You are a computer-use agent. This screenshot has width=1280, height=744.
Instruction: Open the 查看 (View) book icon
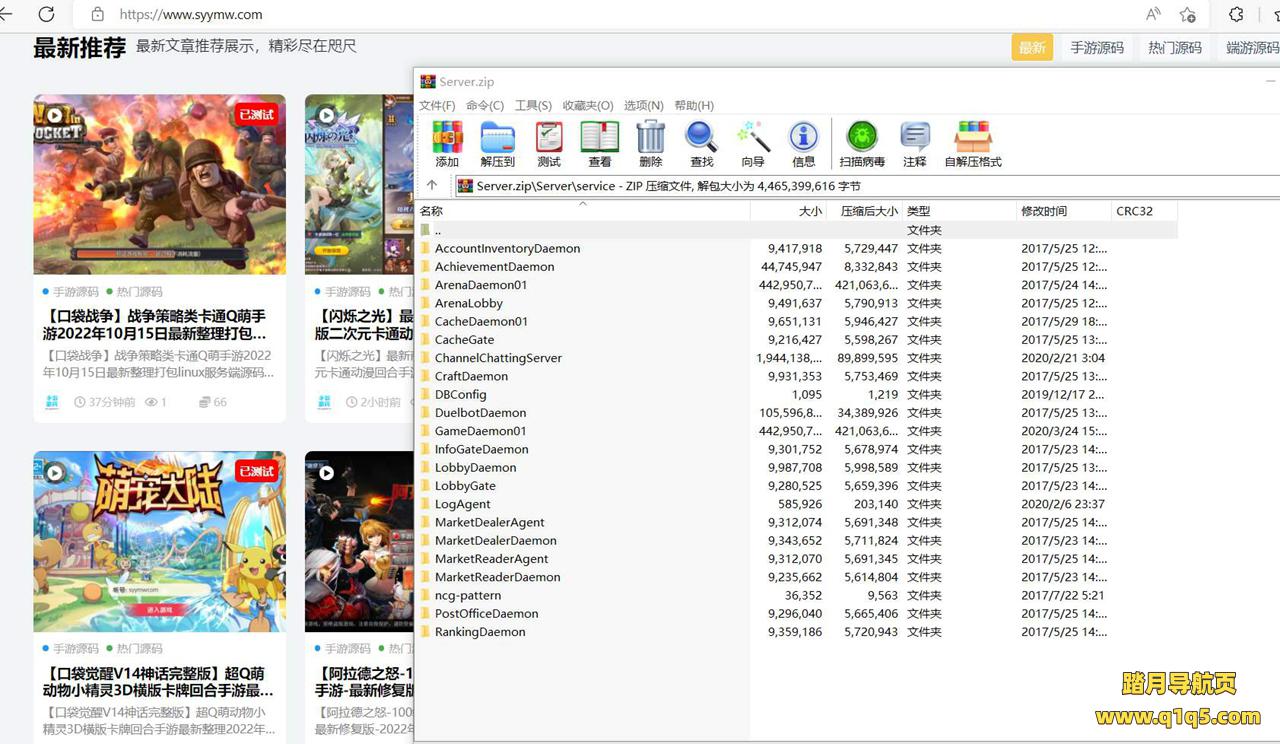point(600,137)
